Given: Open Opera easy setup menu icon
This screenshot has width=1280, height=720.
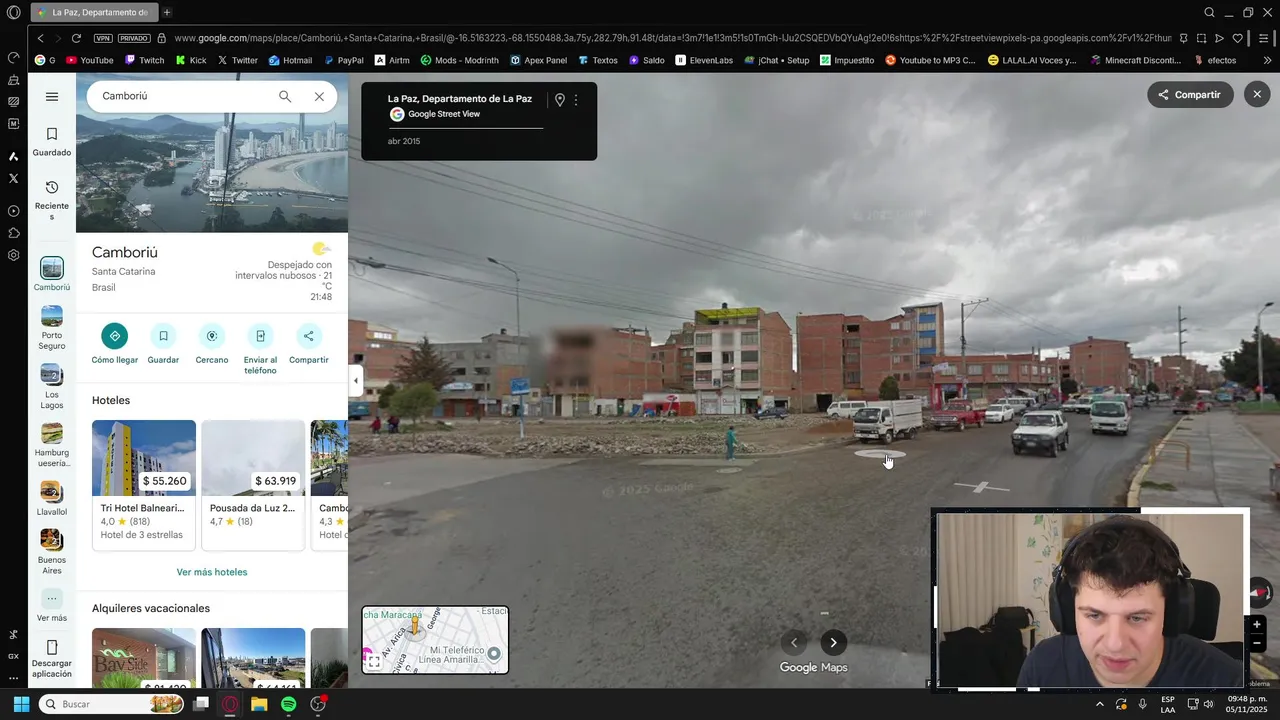Looking at the screenshot, I should tap(1265, 38).
